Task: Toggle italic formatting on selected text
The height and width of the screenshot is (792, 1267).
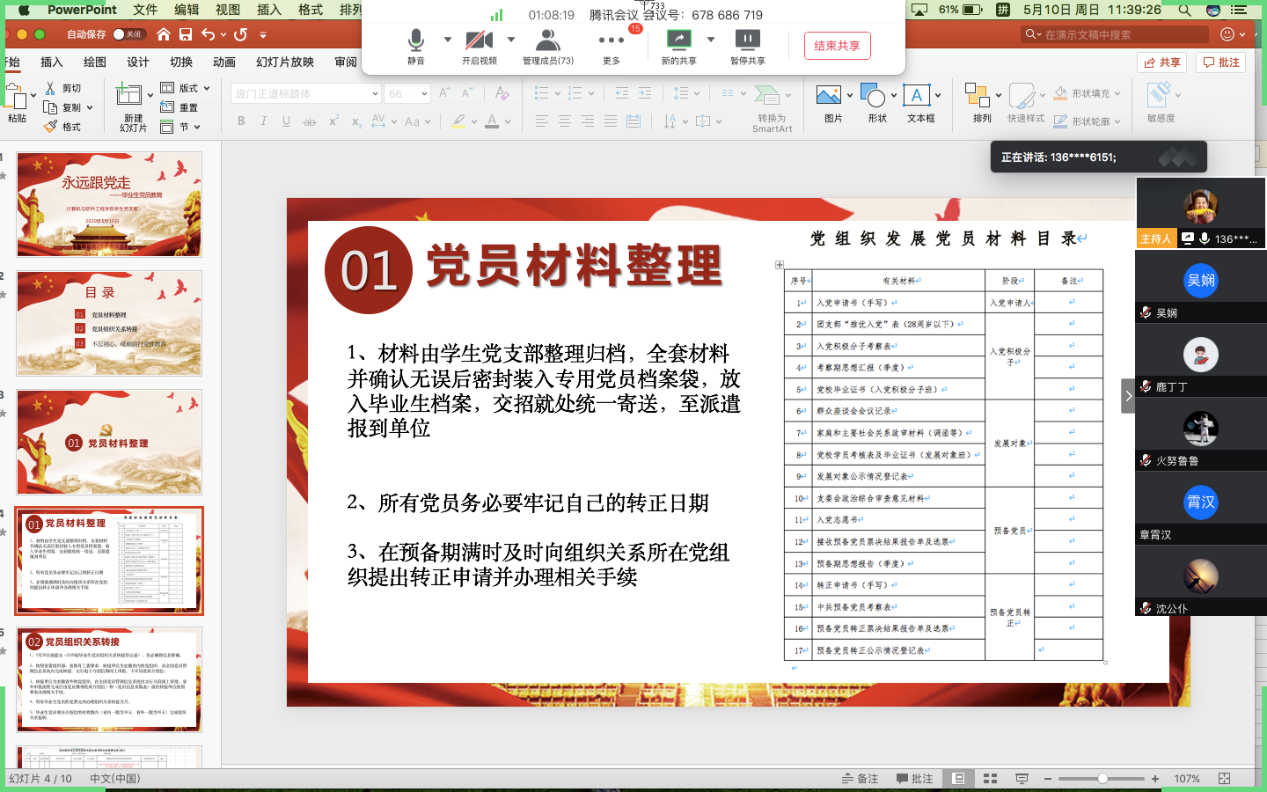Action: pos(263,119)
